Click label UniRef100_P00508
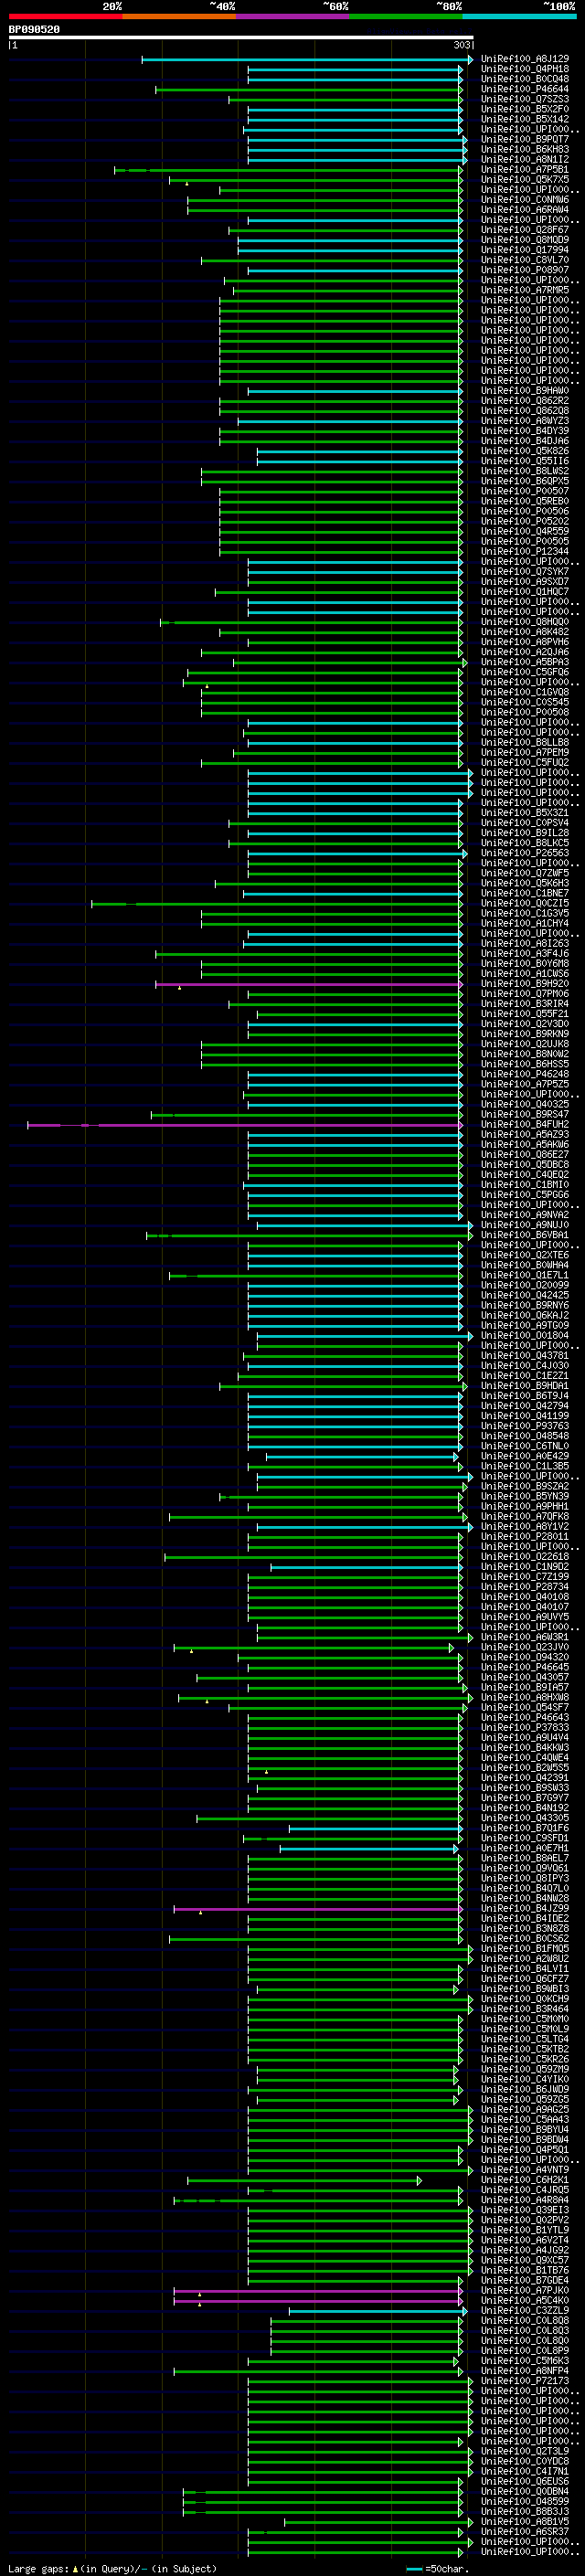The image size is (585, 2576). [525, 712]
